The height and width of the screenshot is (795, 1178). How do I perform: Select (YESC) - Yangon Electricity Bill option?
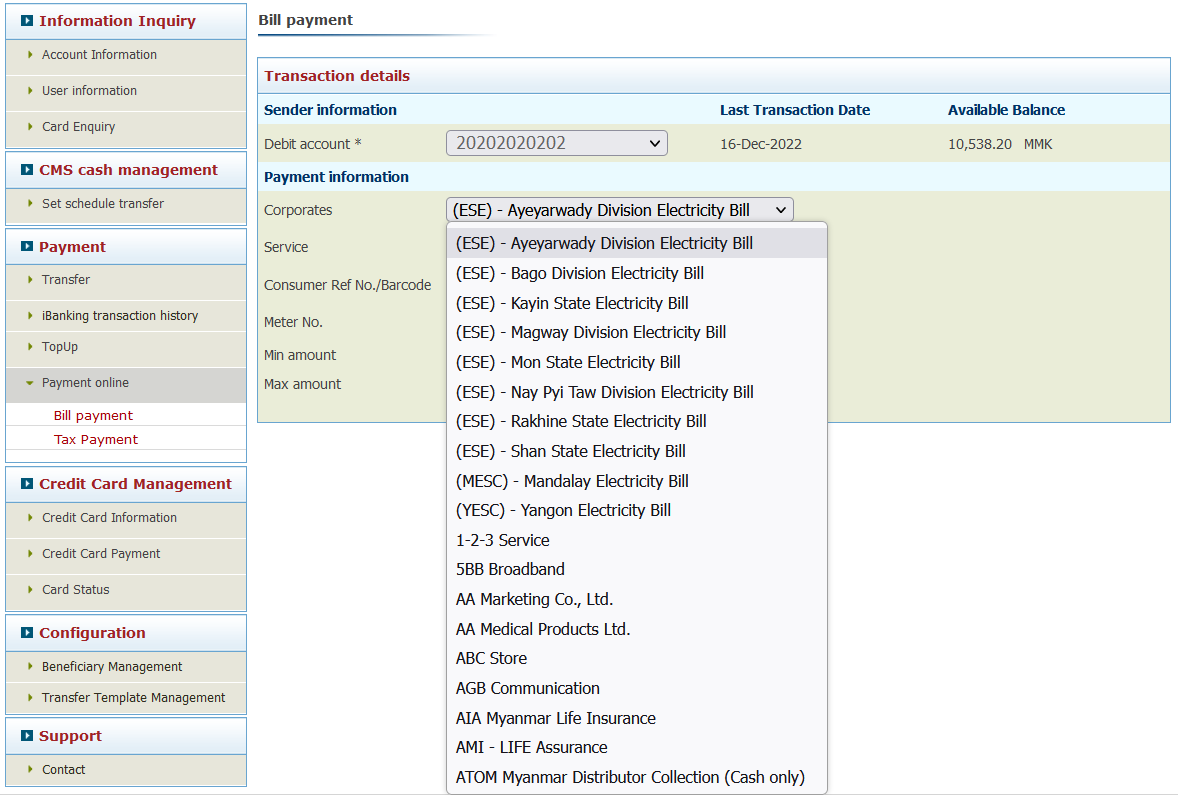(563, 510)
